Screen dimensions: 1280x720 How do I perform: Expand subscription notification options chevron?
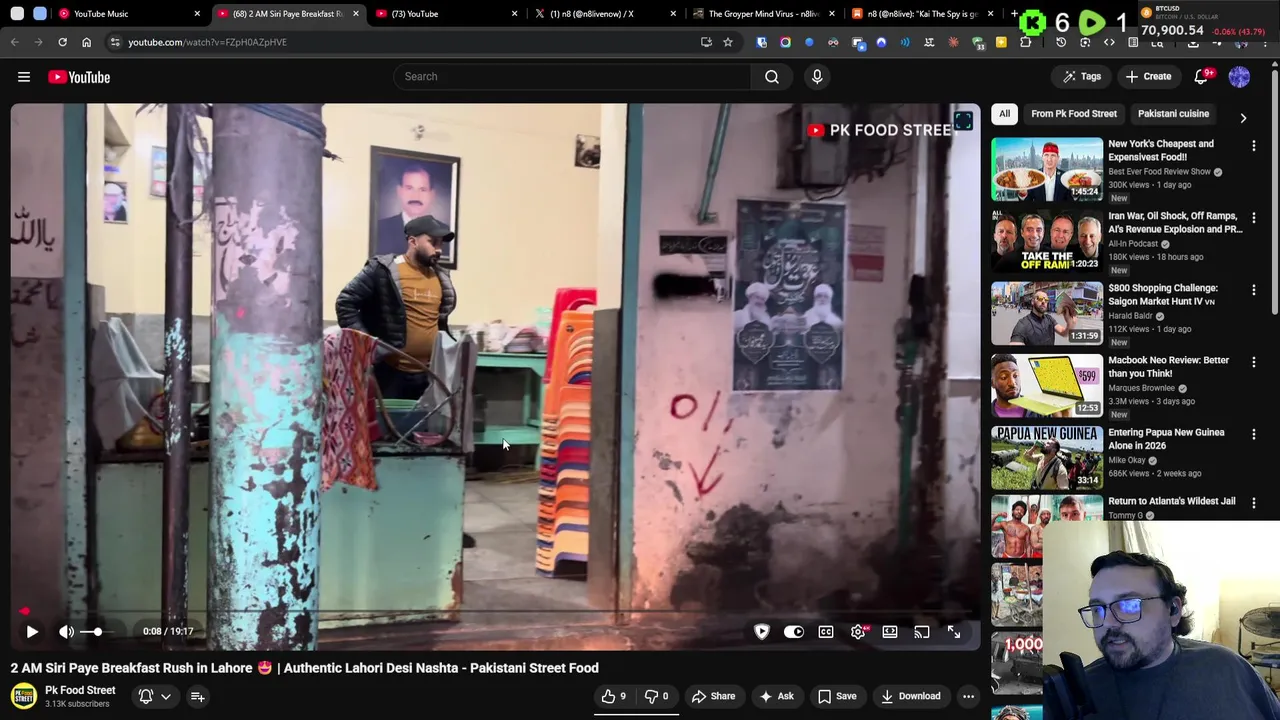tap(166, 697)
